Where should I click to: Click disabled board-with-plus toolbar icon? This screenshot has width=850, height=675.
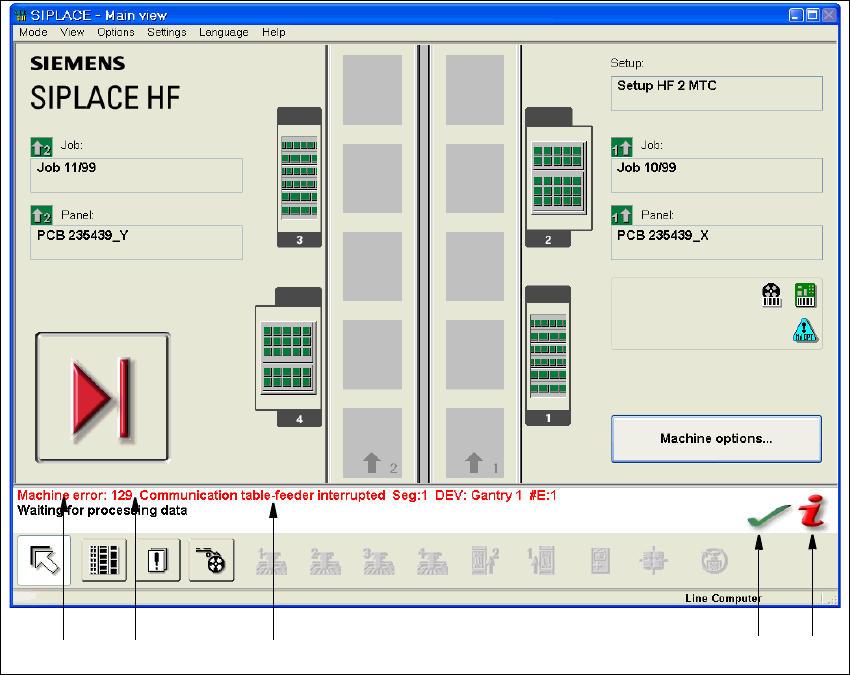(600, 561)
